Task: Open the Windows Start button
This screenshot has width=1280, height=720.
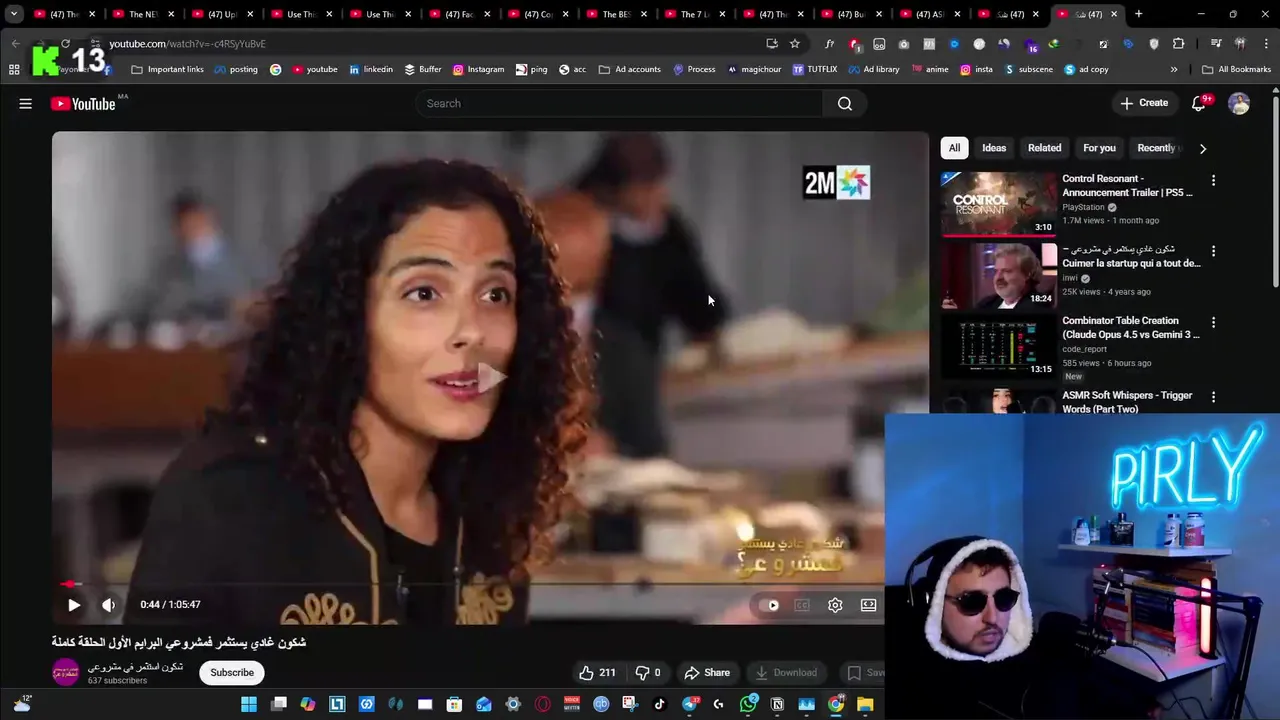Action: 249,705
